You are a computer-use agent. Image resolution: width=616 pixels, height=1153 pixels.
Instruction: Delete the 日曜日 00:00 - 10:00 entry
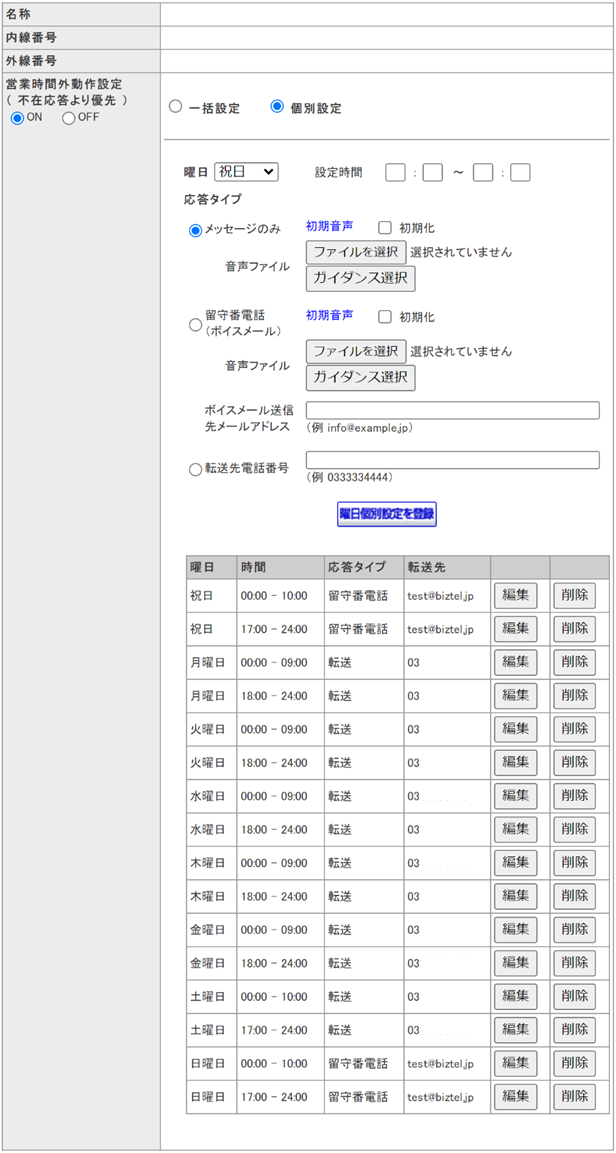(574, 1063)
